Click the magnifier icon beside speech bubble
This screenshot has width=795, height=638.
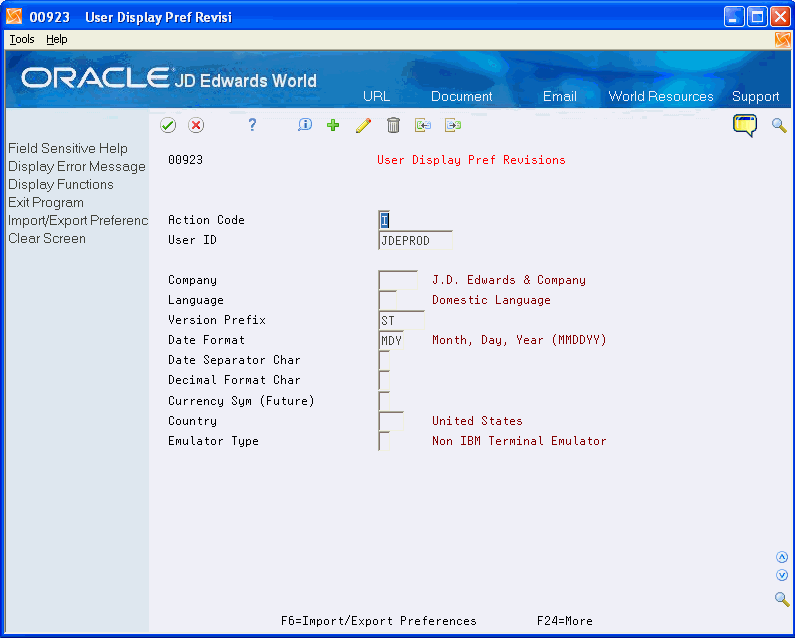coord(779,125)
